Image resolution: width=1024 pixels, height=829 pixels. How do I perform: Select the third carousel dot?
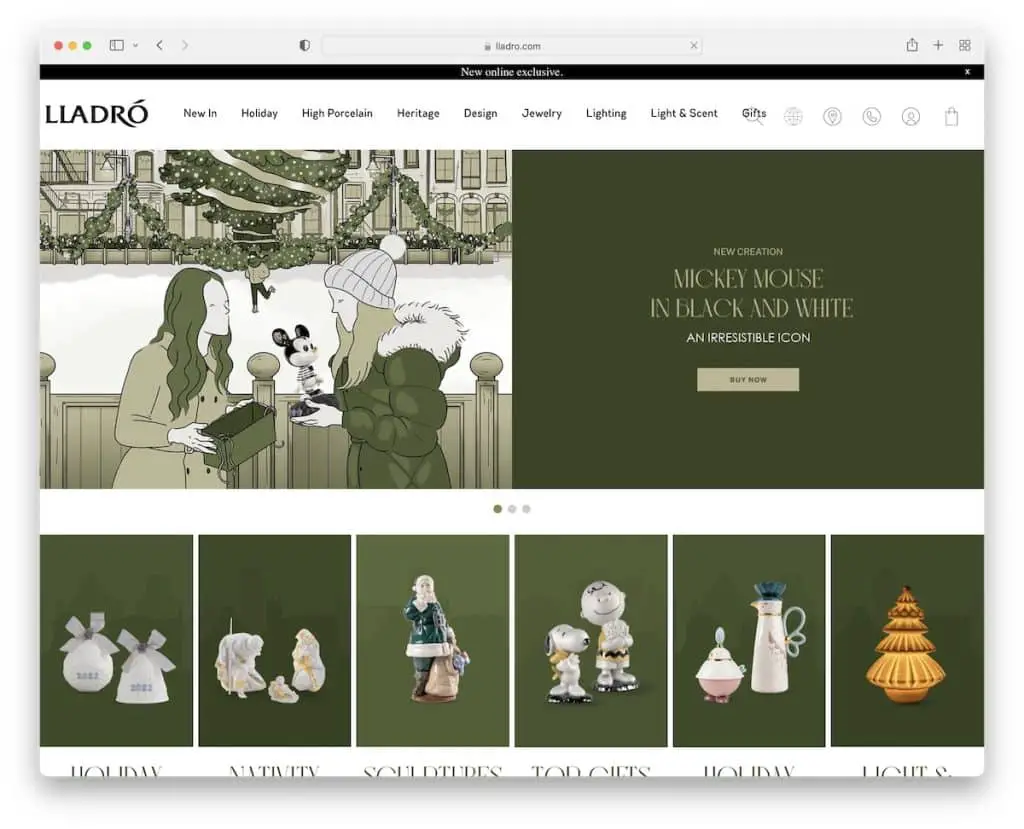[526, 509]
